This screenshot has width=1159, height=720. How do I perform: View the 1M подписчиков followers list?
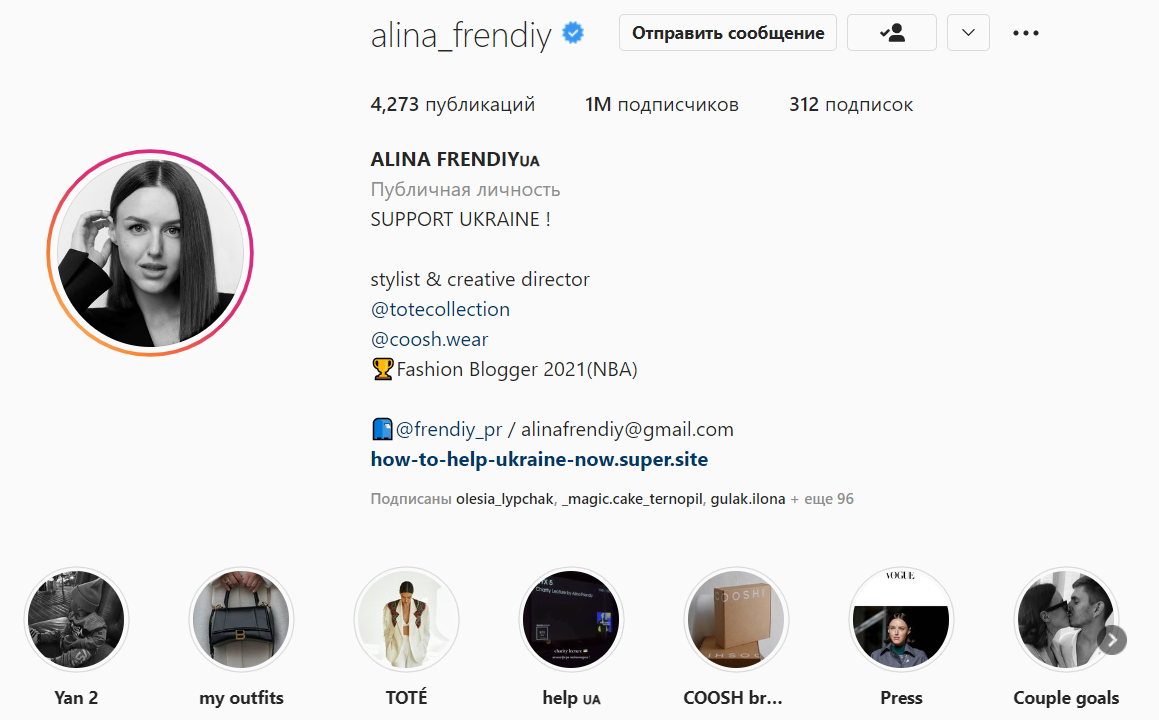[x=662, y=104]
